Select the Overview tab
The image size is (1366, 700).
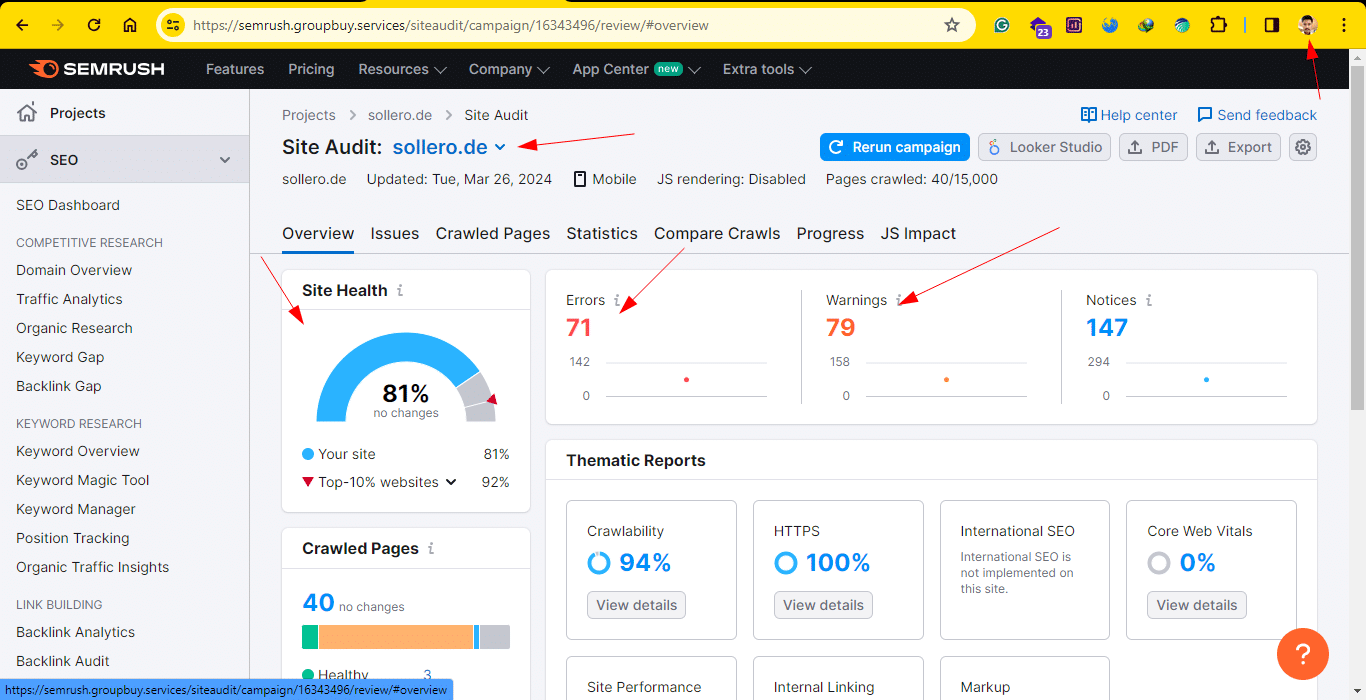[x=318, y=233]
